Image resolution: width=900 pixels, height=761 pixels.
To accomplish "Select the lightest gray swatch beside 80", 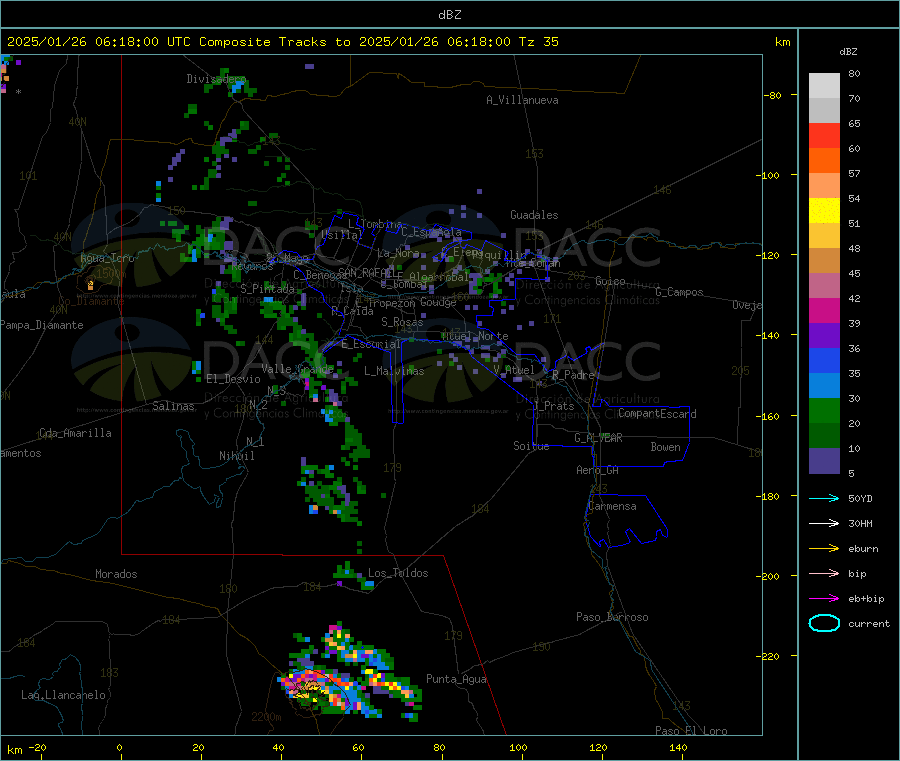I will (824, 86).
